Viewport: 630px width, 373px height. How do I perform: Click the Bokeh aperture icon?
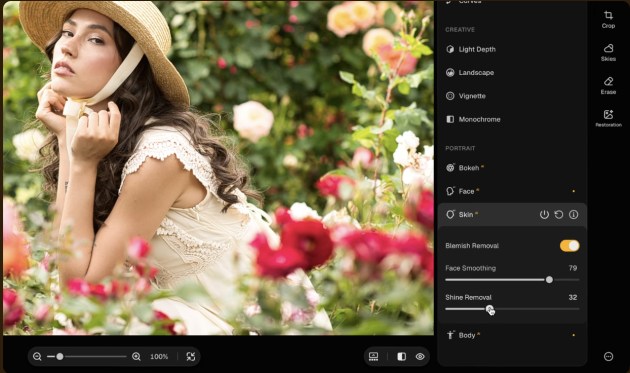click(450, 168)
